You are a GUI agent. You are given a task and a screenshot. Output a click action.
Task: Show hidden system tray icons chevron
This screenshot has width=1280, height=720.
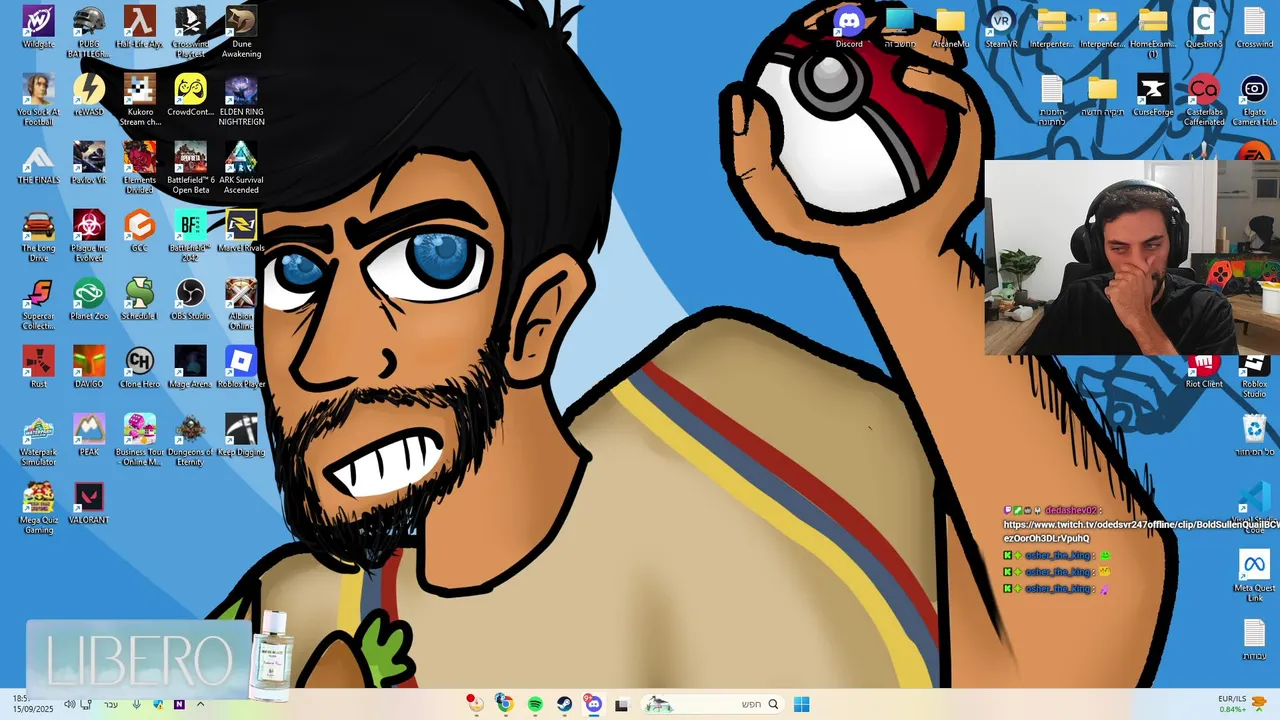(200, 704)
